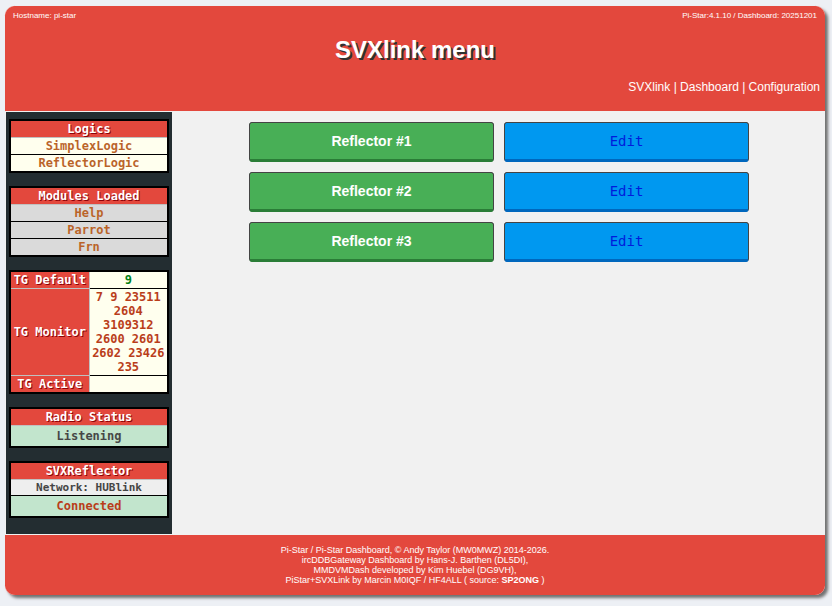This screenshot has height=606, width=832.
Task: Select the Parrot module
Action: click(x=89, y=230)
